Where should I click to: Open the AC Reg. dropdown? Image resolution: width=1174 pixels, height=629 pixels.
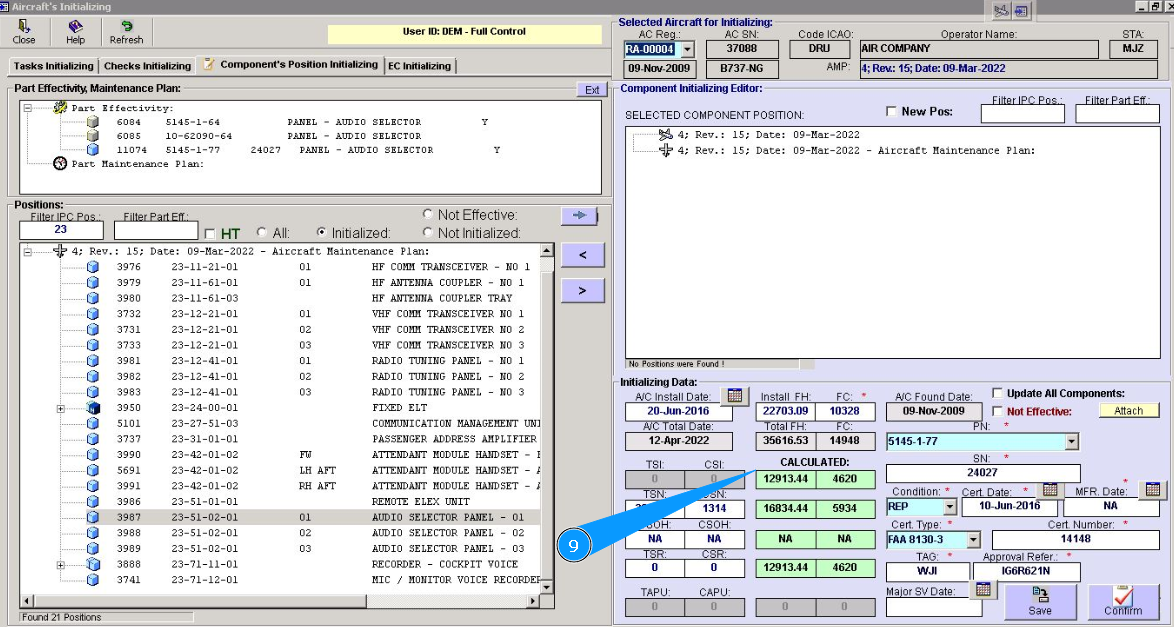[x=686, y=49]
